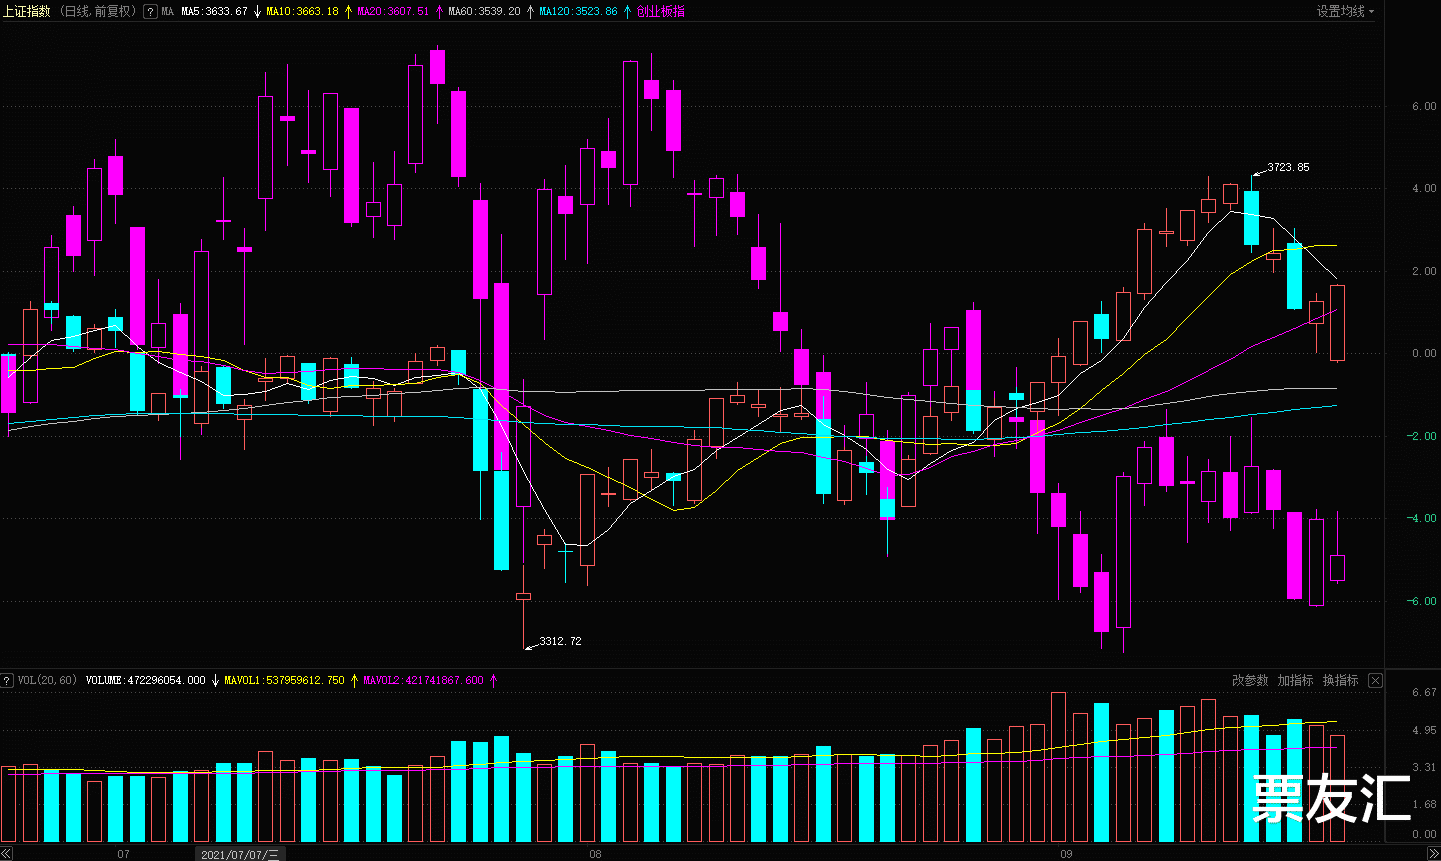
Task: Select the MAVOL1:537959612.750 readout
Action: [x=284, y=681]
